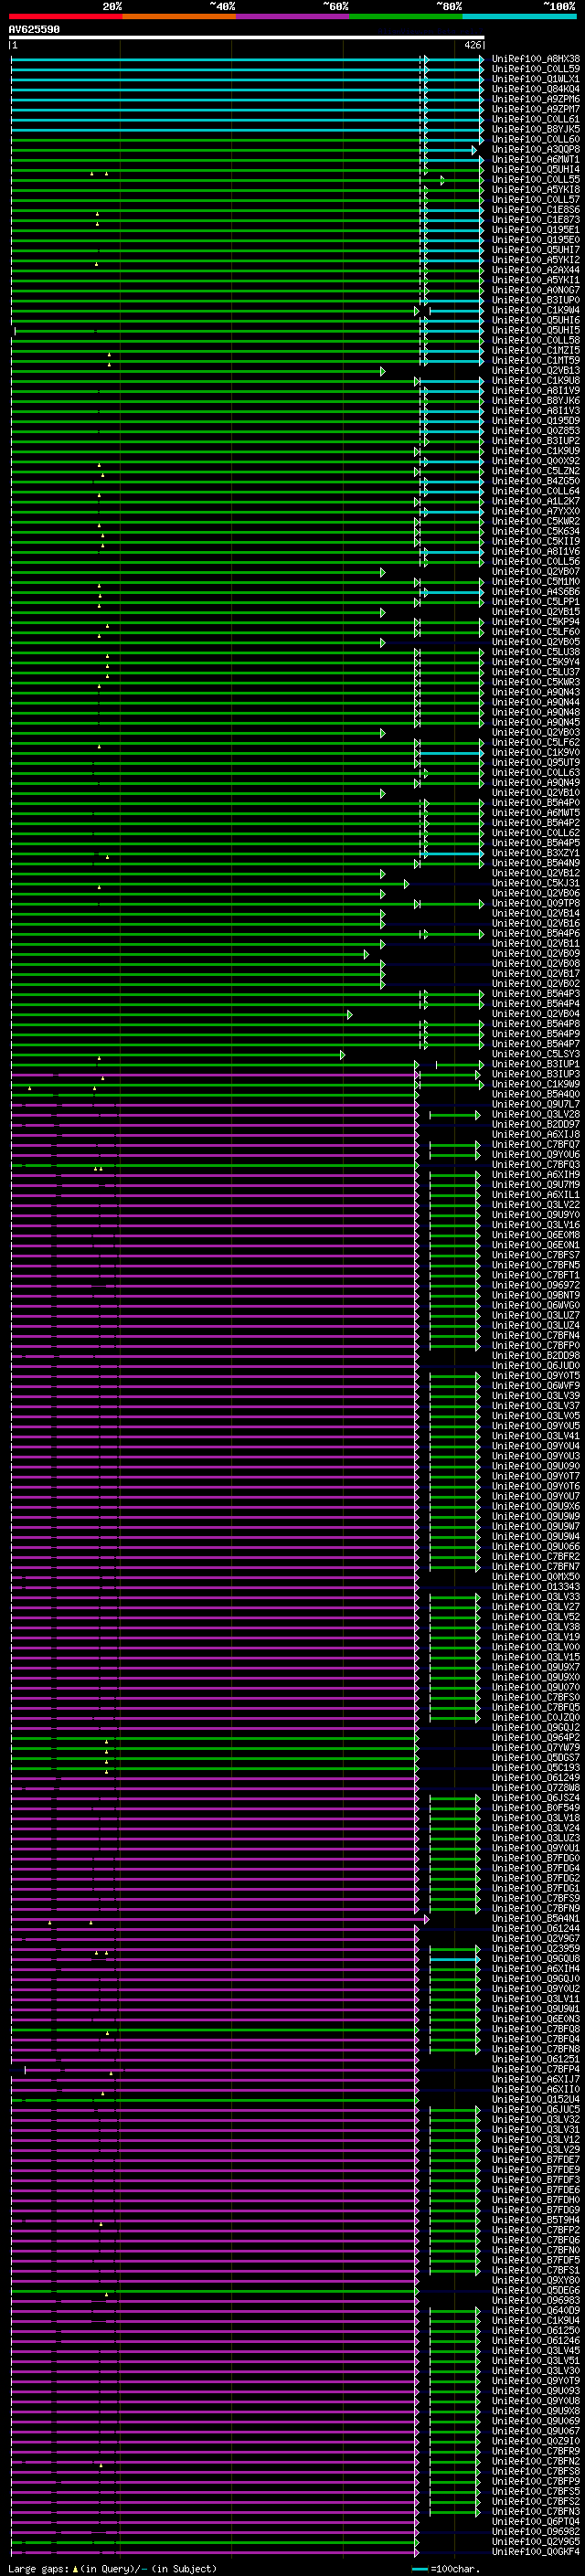Click the white query sequence bar

247,38
